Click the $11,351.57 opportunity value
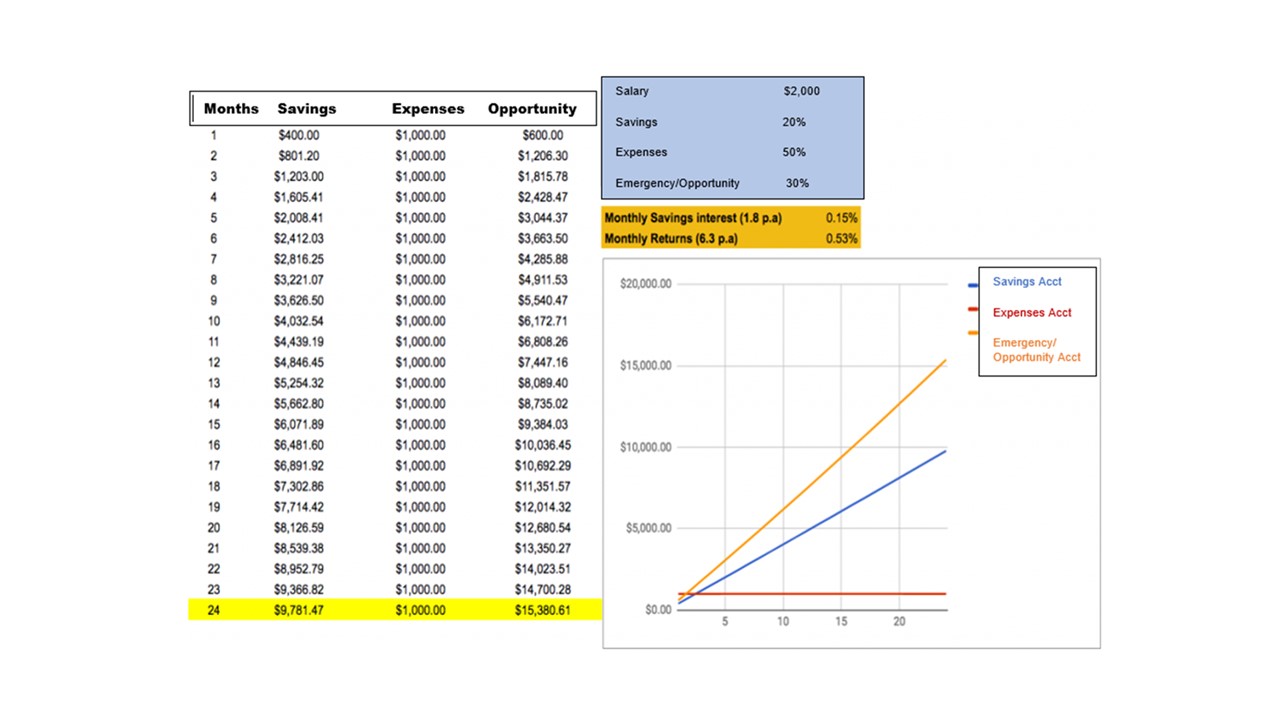The height and width of the screenshot is (720, 1280). 543,486
